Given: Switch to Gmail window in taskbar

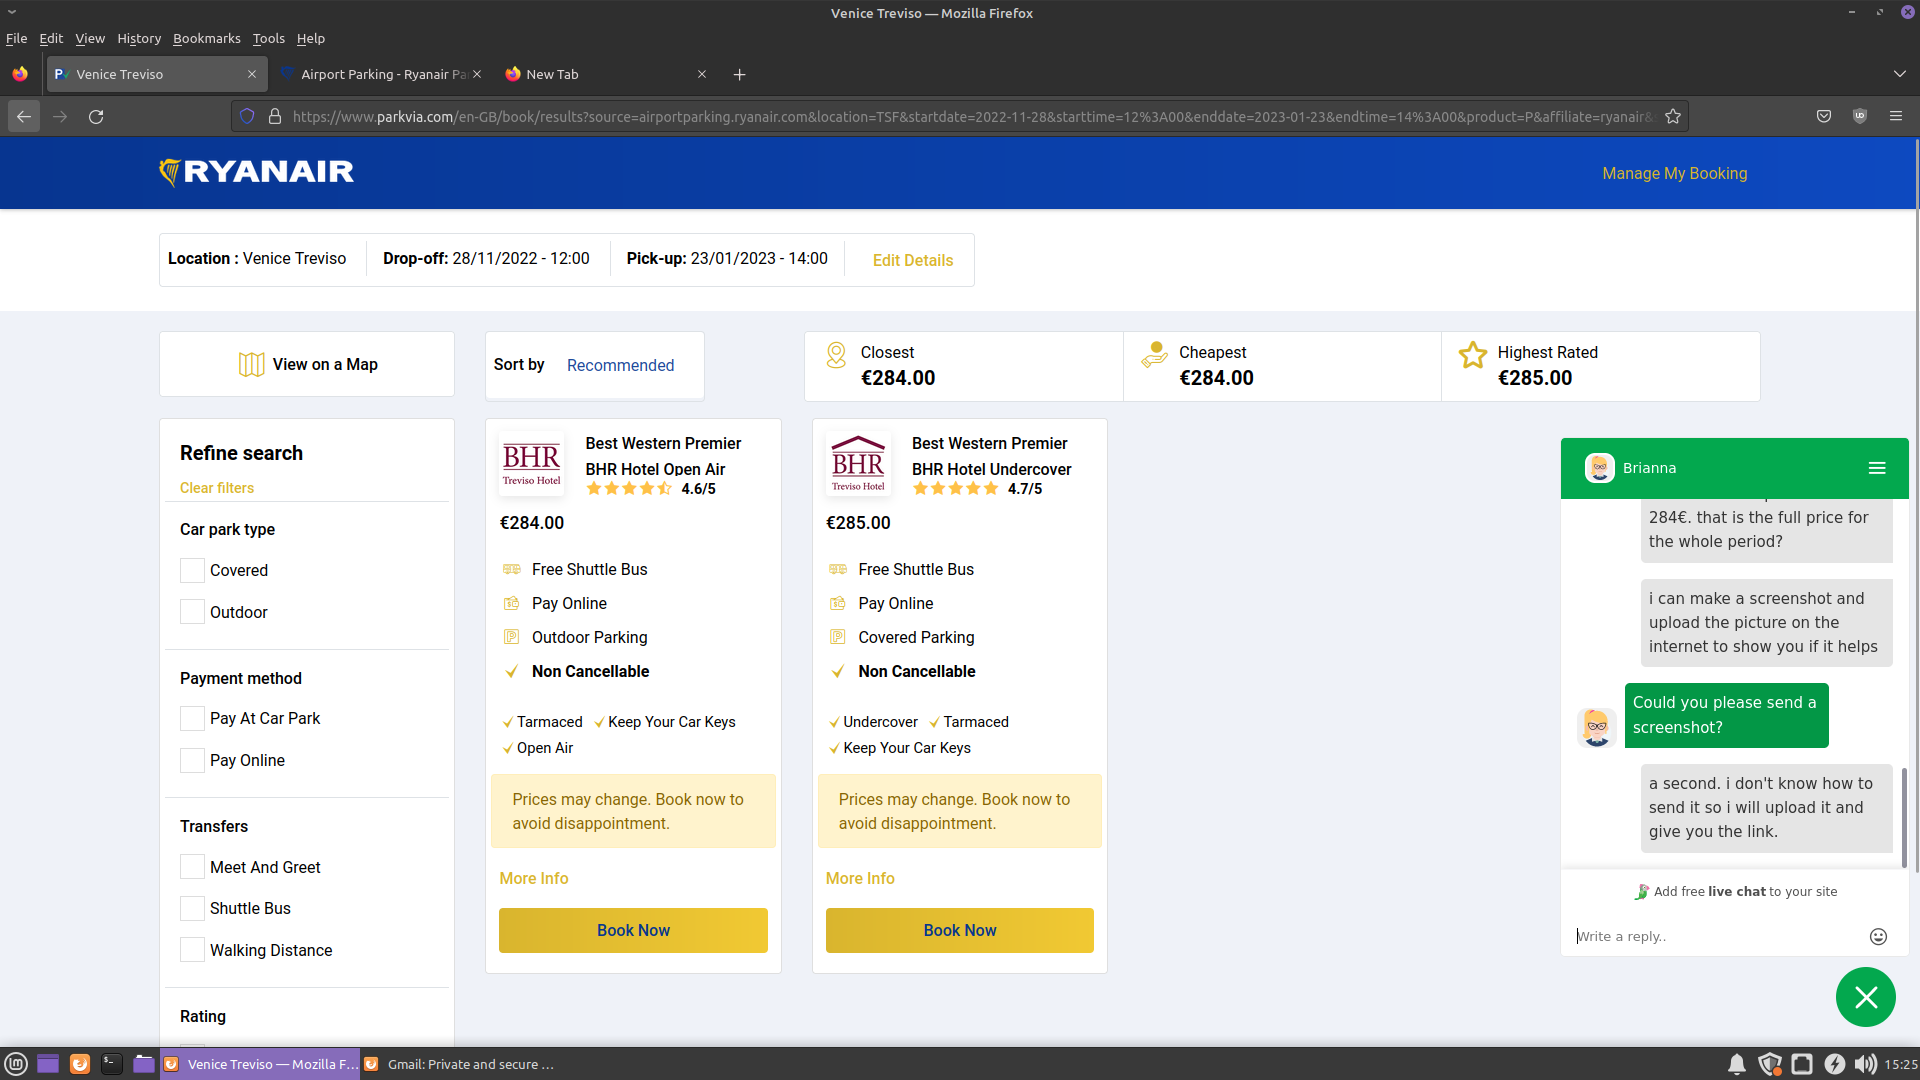Looking at the screenshot, I should [460, 1064].
